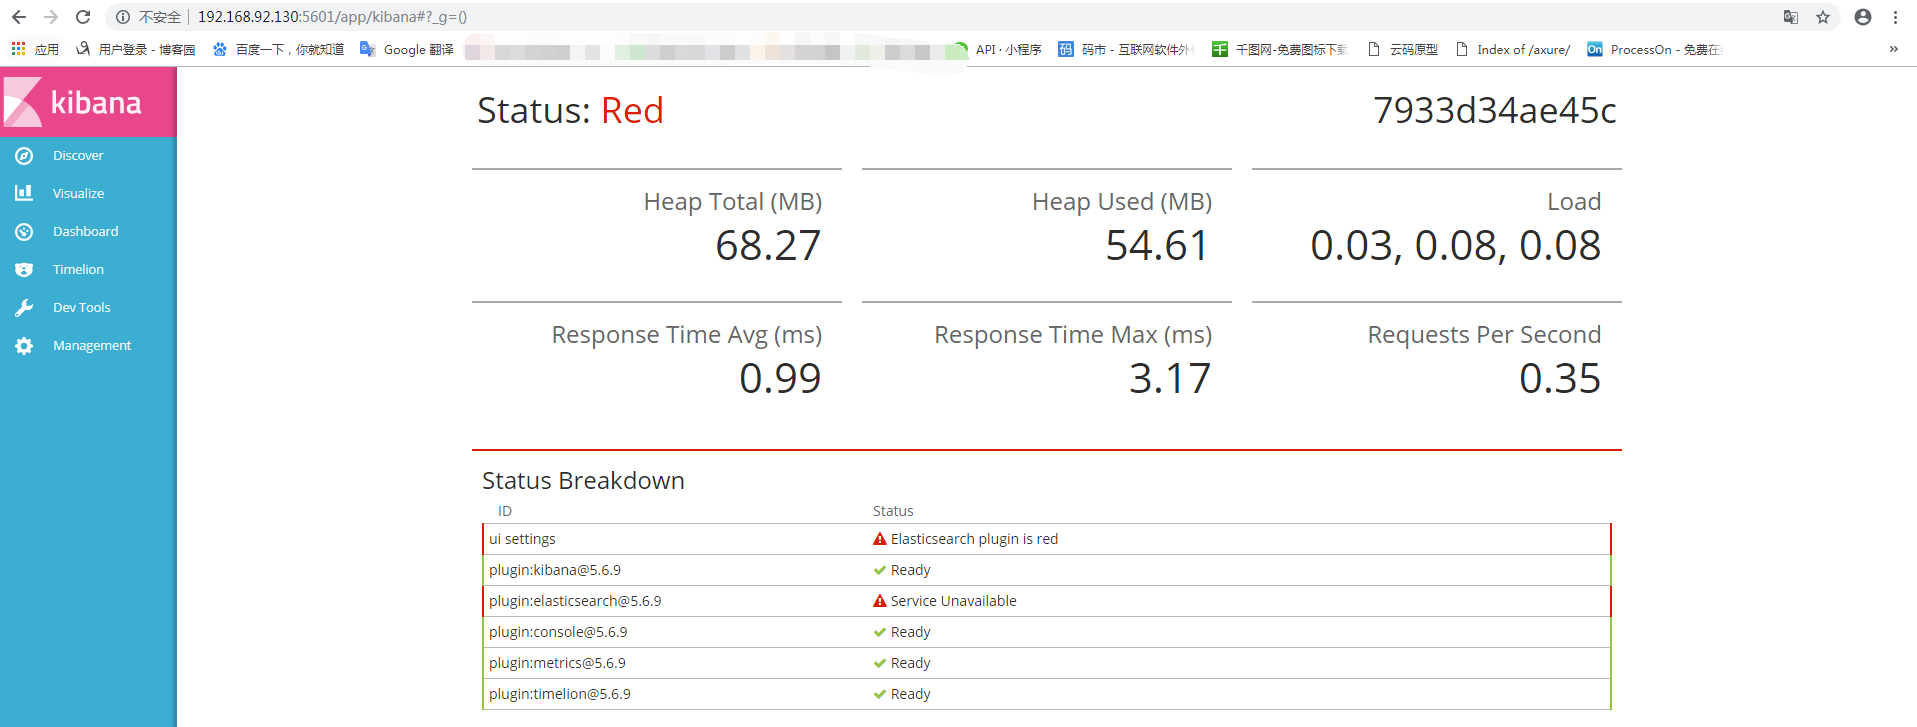Click Heap Total value 68.27
The width and height of the screenshot is (1917, 727).
click(x=768, y=246)
